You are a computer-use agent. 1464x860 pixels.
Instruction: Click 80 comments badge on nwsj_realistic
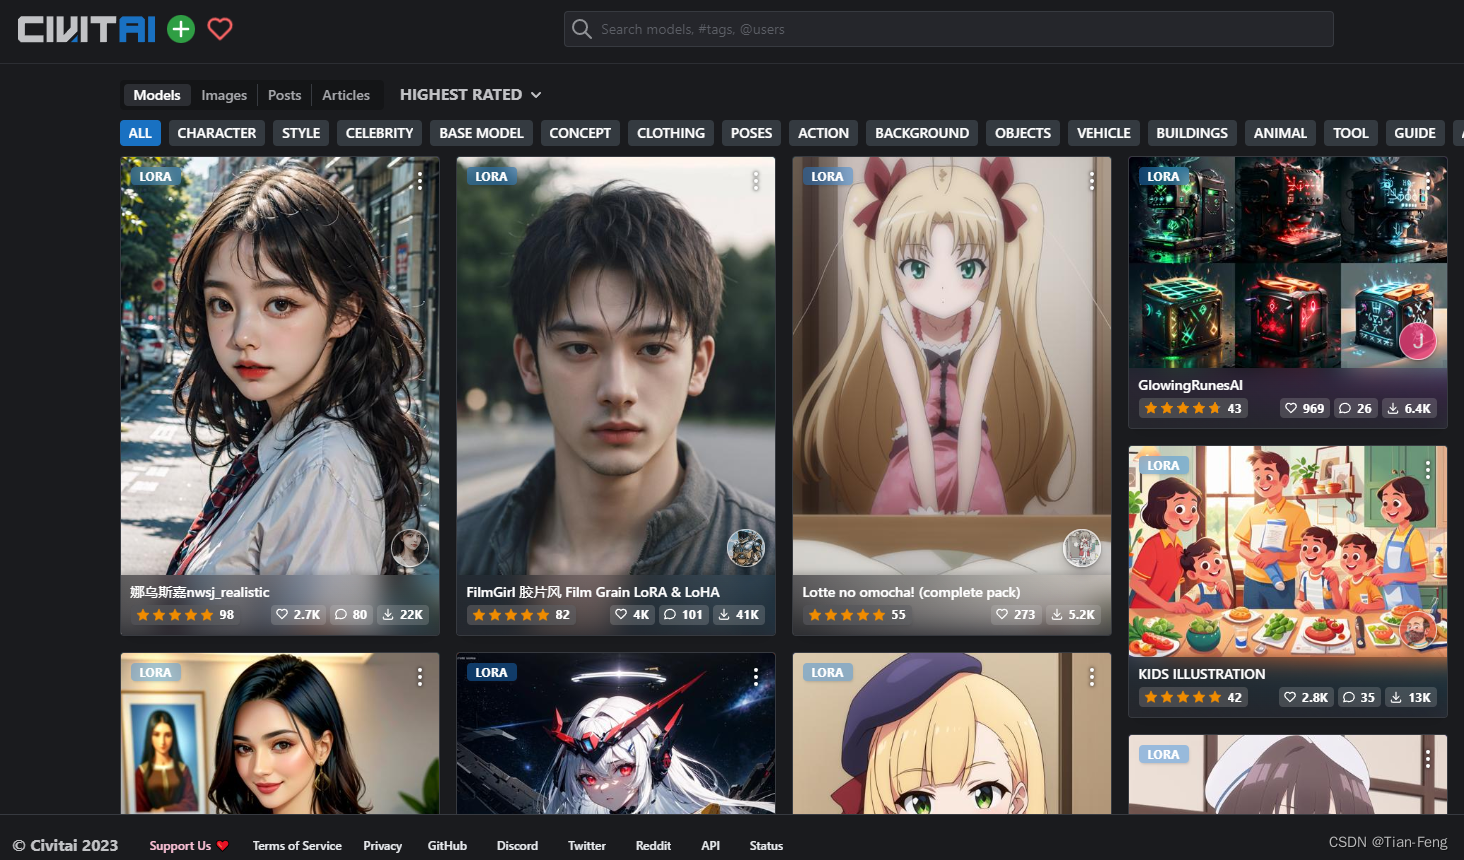tap(351, 614)
